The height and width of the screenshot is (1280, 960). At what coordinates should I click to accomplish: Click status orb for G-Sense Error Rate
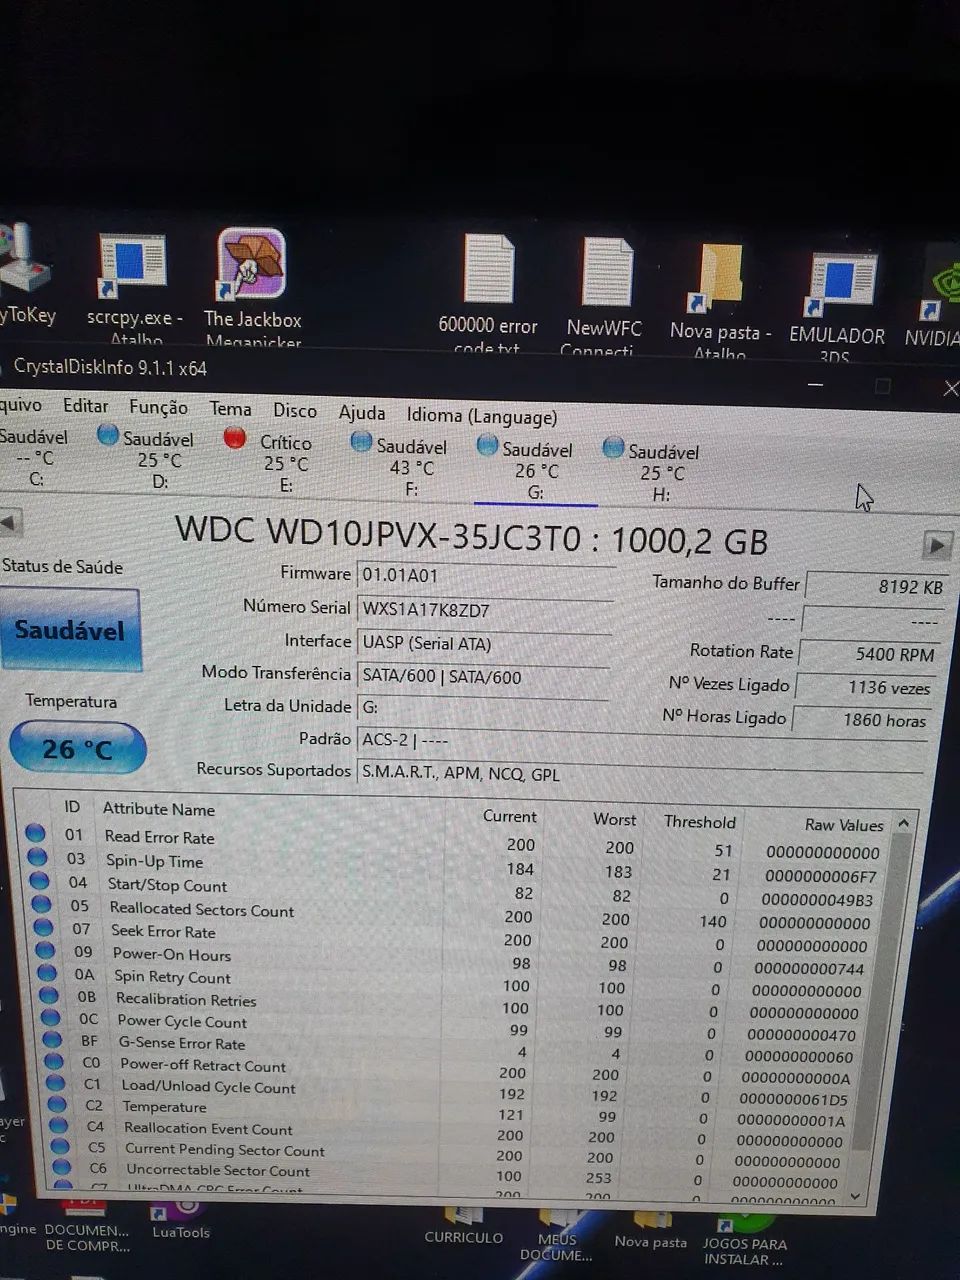[x=53, y=1039]
